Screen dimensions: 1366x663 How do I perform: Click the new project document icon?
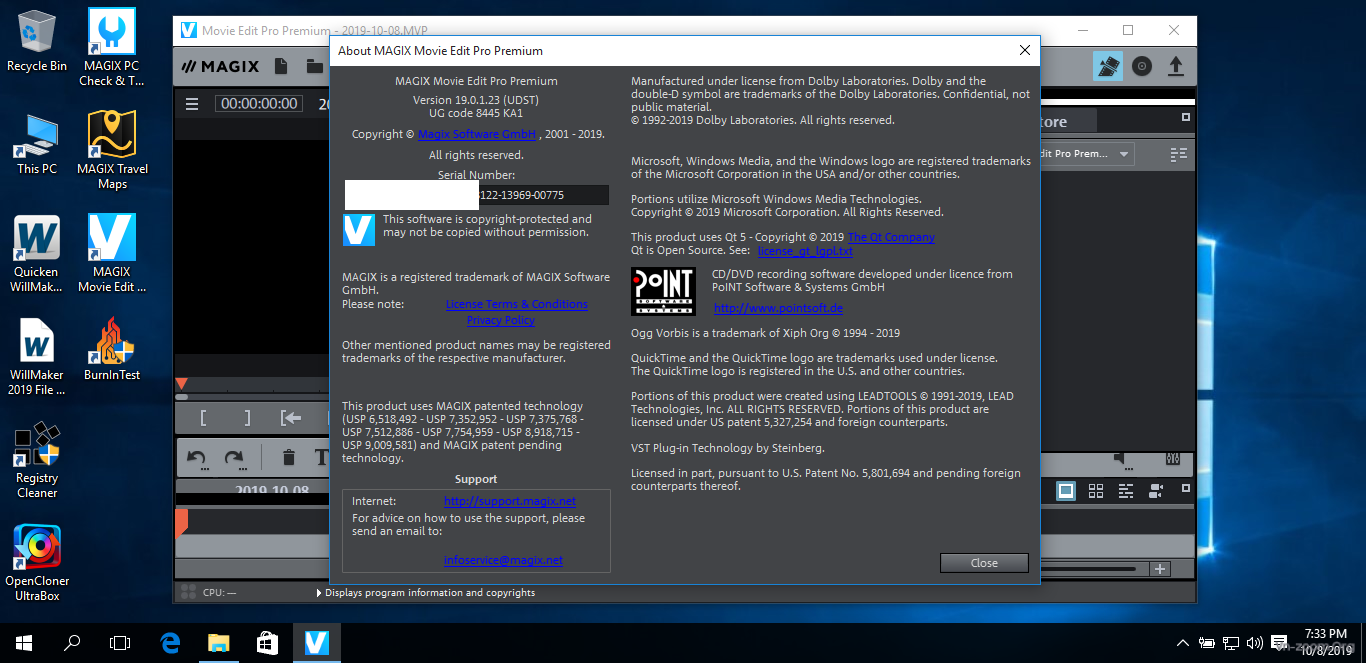click(x=281, y=67)
